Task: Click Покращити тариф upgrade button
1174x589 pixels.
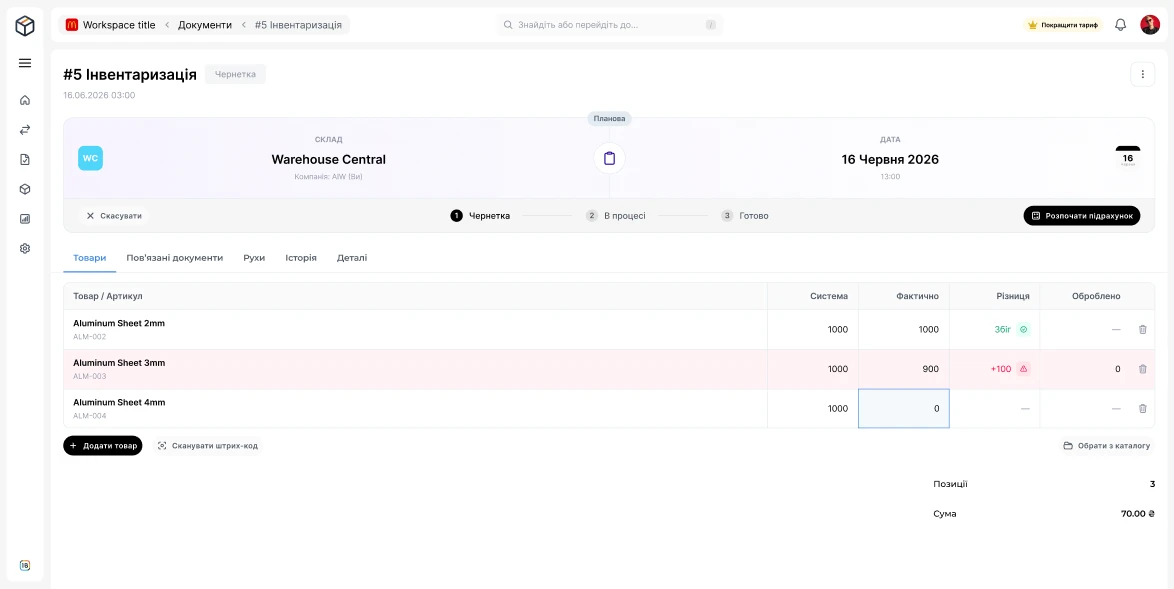Action: point(1063,25)
